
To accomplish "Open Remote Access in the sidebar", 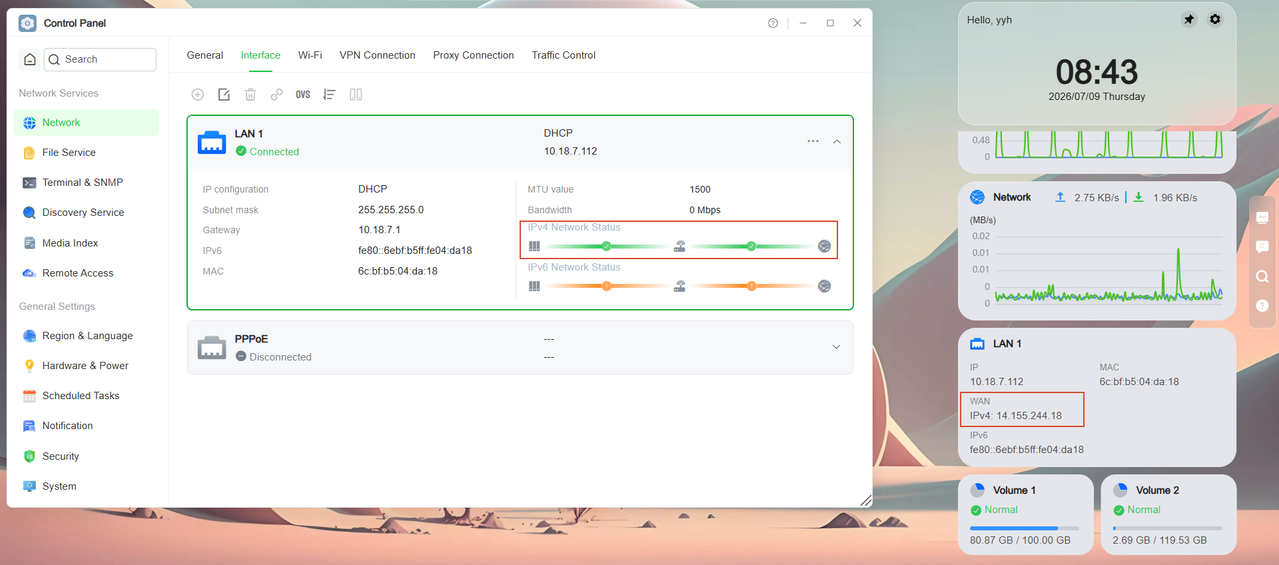I will [x=86, y=273].
